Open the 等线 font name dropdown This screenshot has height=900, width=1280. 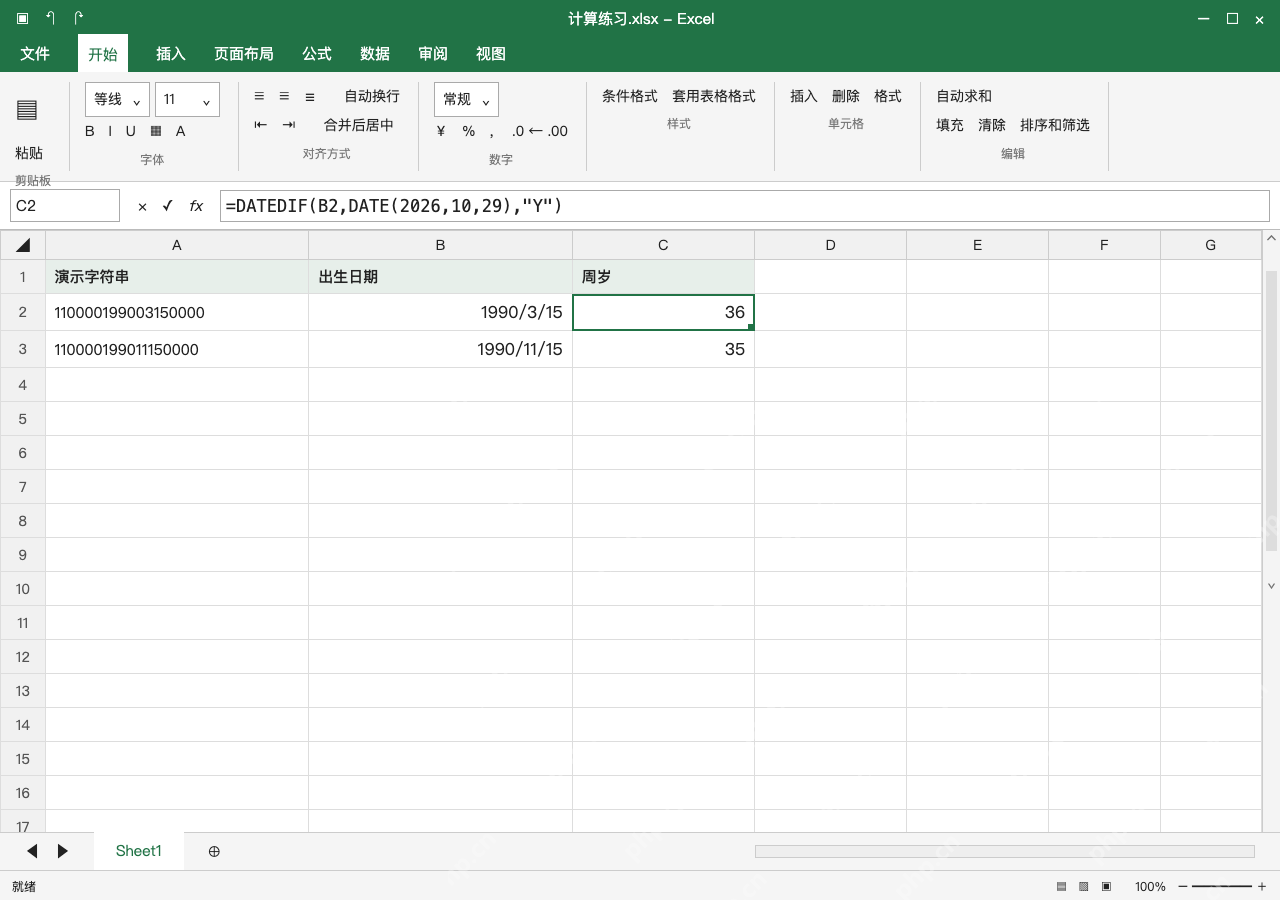pos(117,99)
